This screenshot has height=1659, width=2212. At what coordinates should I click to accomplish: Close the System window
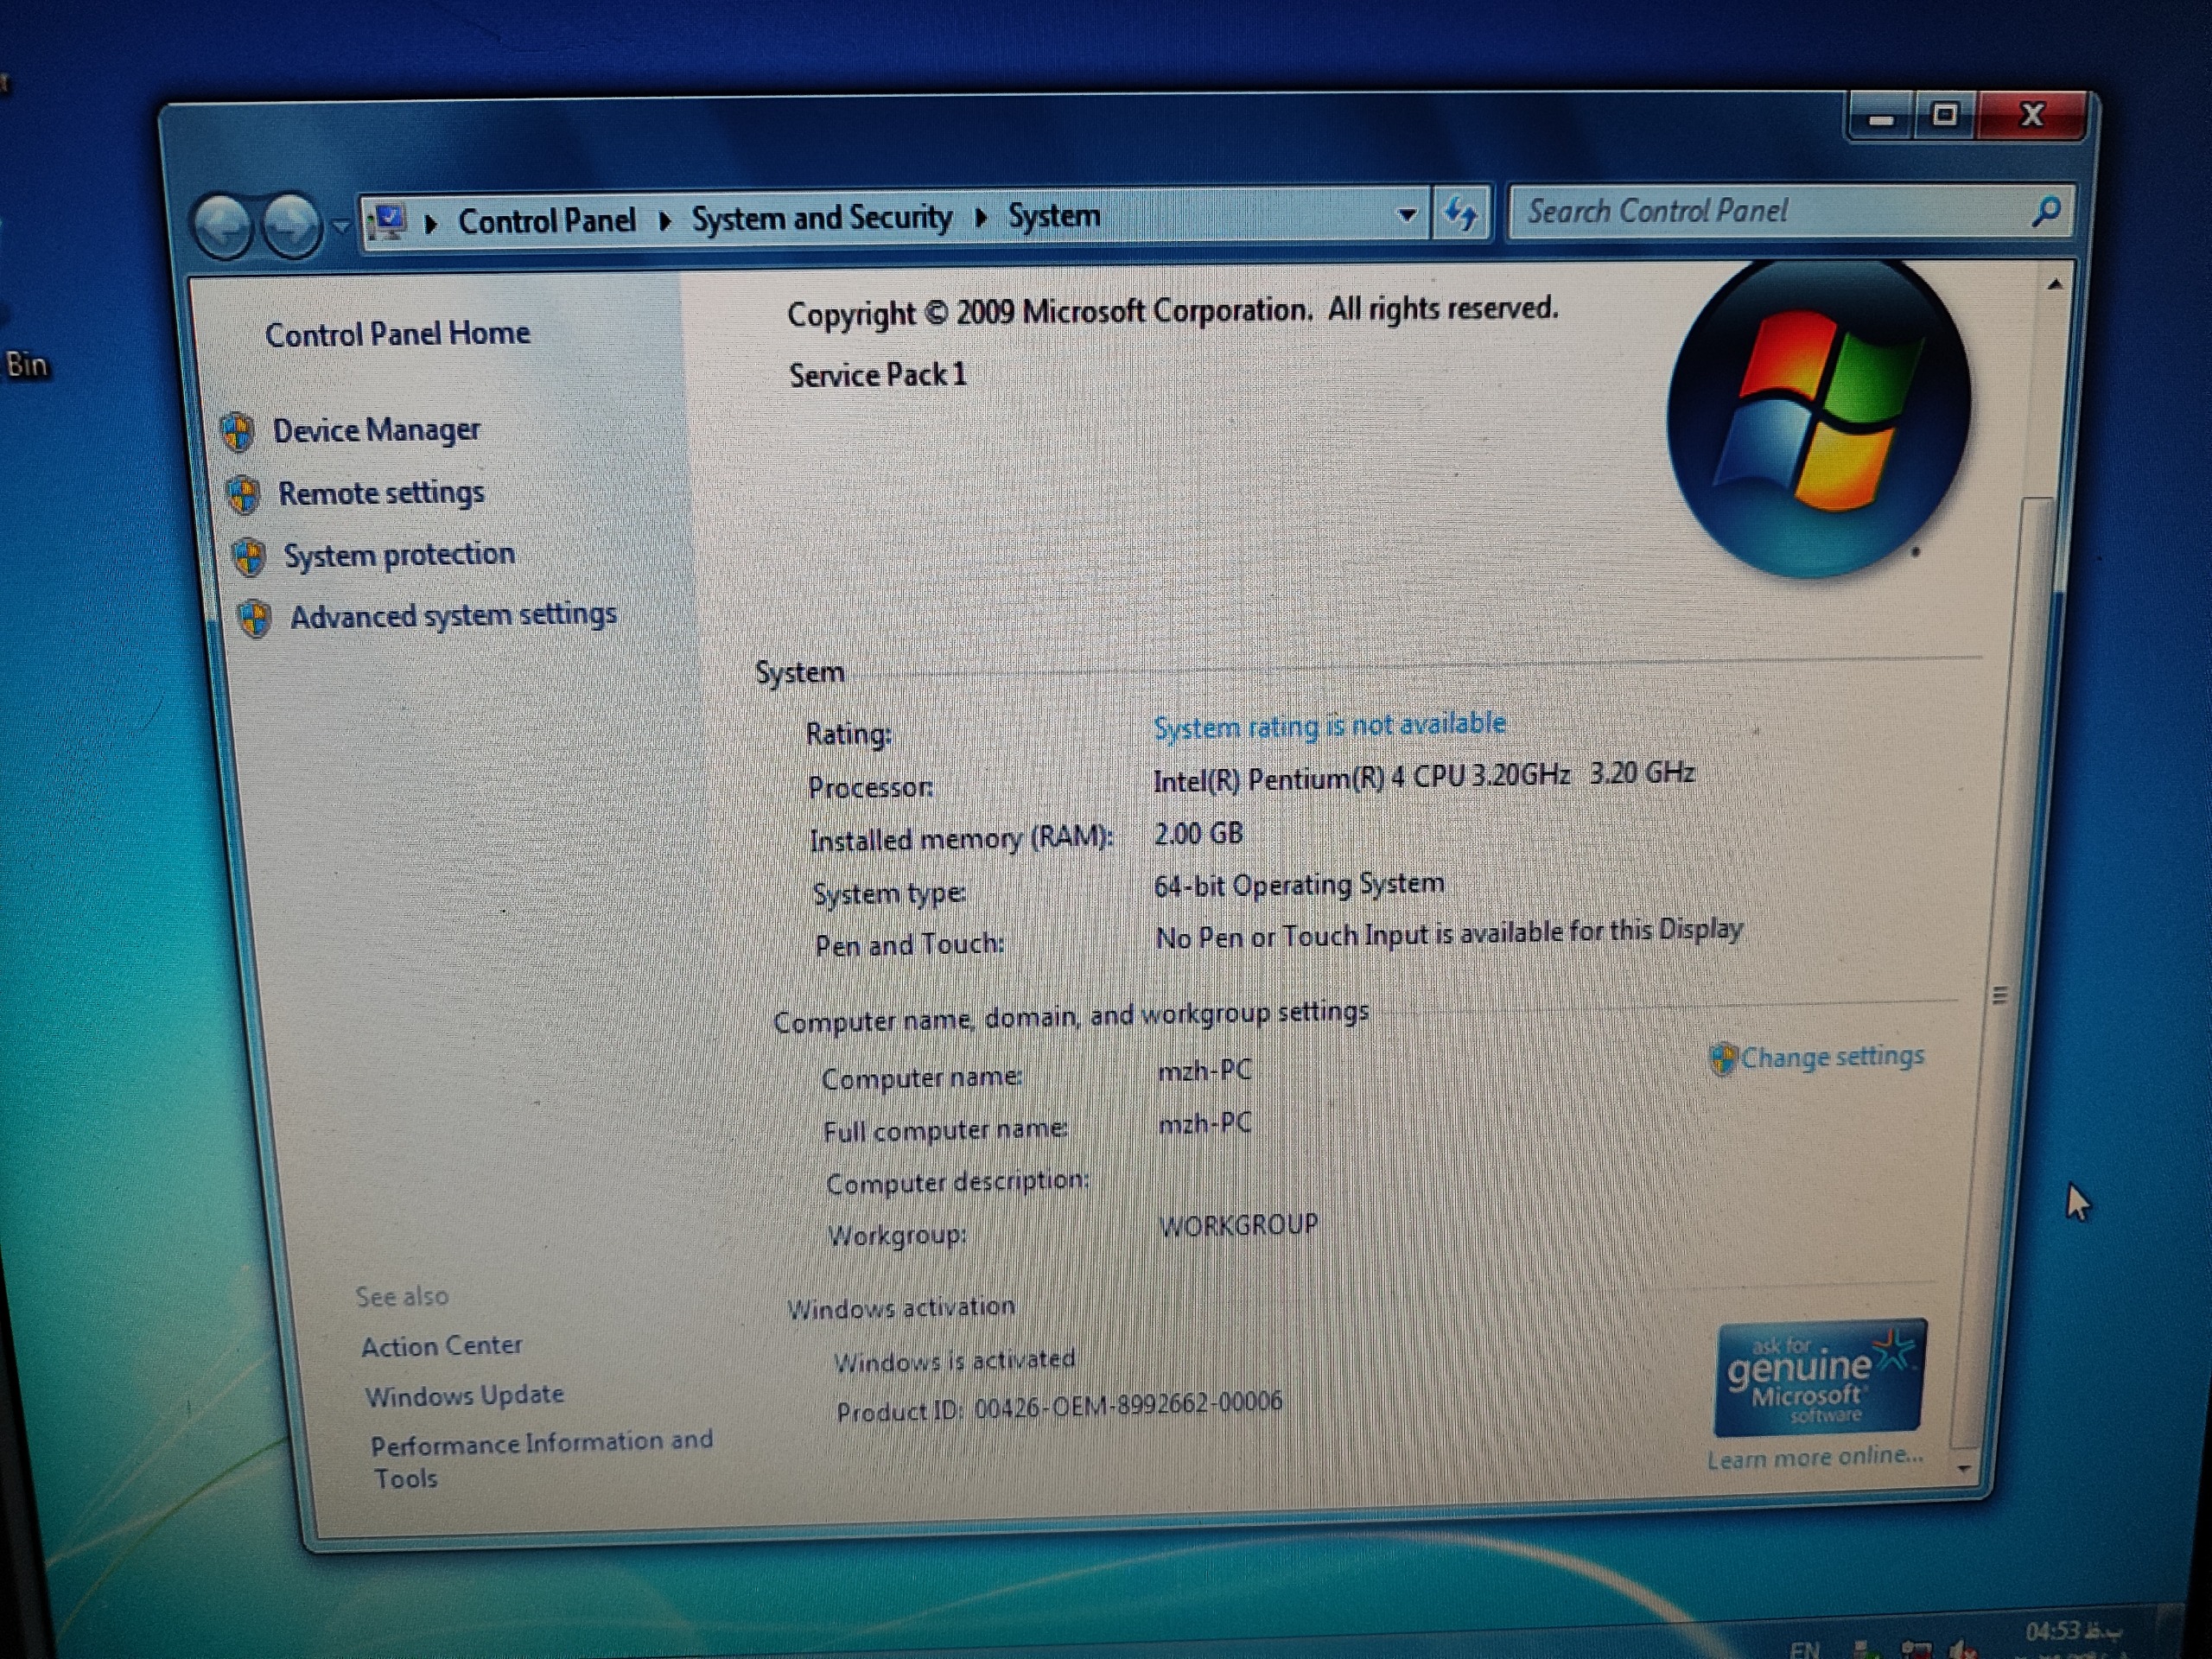2031,115
